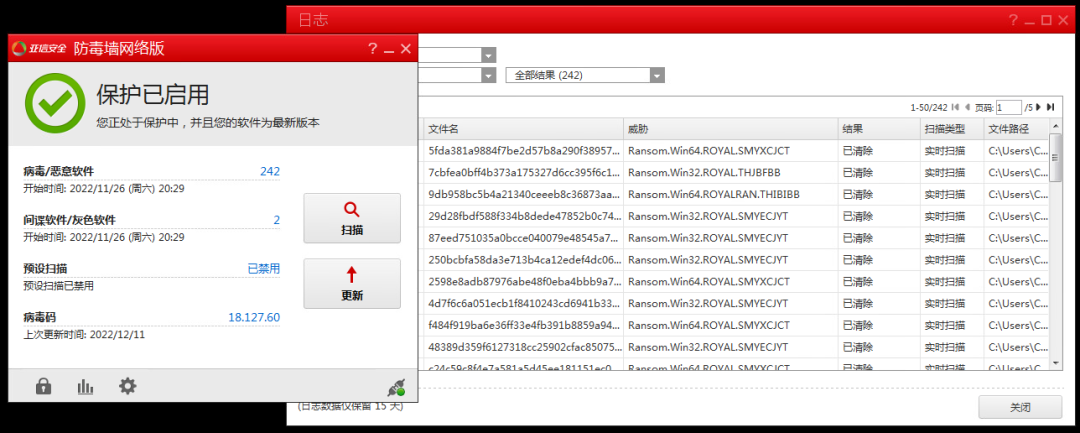The height and width of the screenshot is (433, 1080).
Task: Open settings via the gear icon
Action: [x=127, y=386]
